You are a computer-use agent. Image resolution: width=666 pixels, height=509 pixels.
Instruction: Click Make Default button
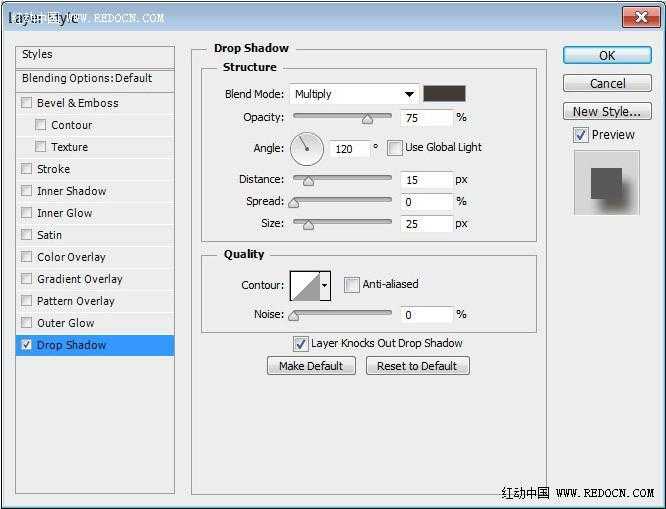pyautogui.click(x=311, y=366)
